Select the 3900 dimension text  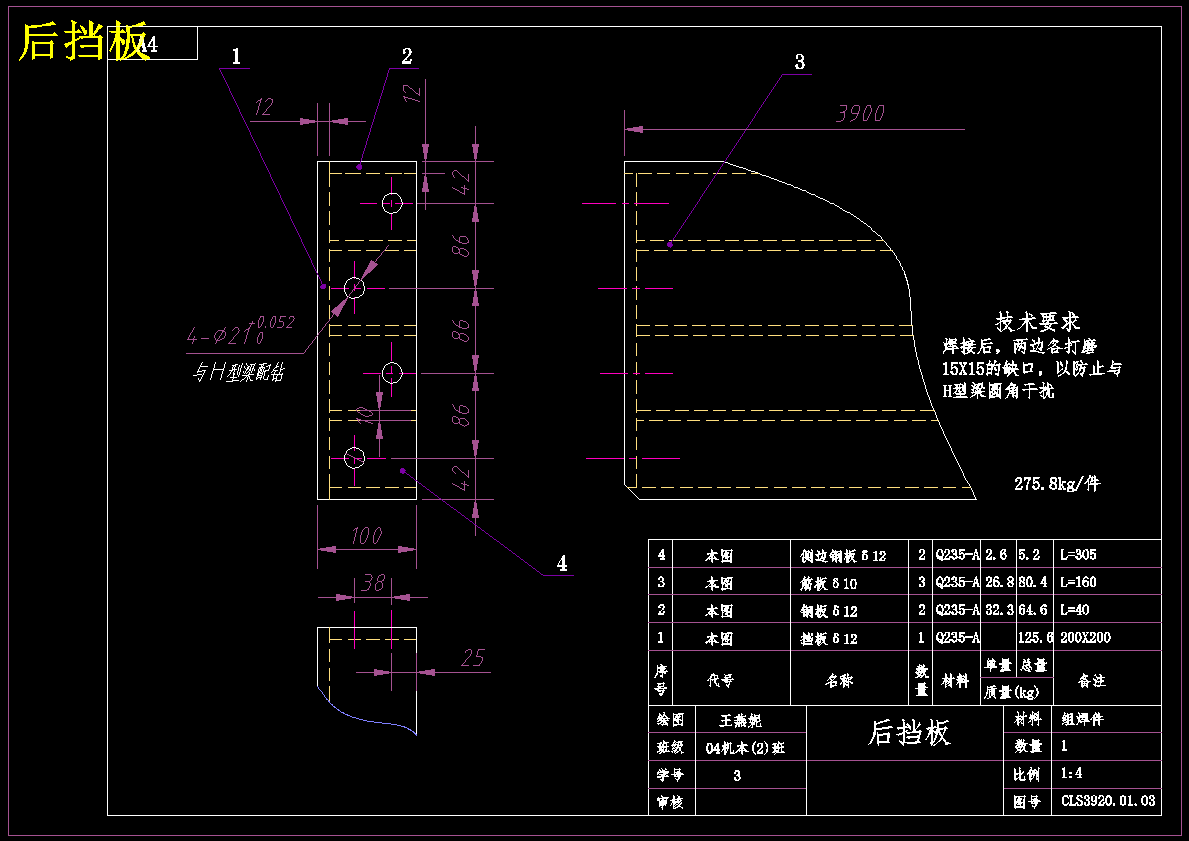click(x=860, y=114)
